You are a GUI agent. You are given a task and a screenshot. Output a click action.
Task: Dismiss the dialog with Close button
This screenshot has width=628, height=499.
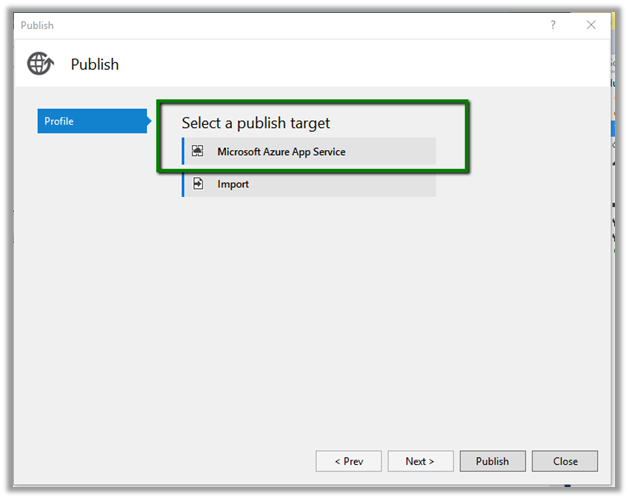[565, 461]
